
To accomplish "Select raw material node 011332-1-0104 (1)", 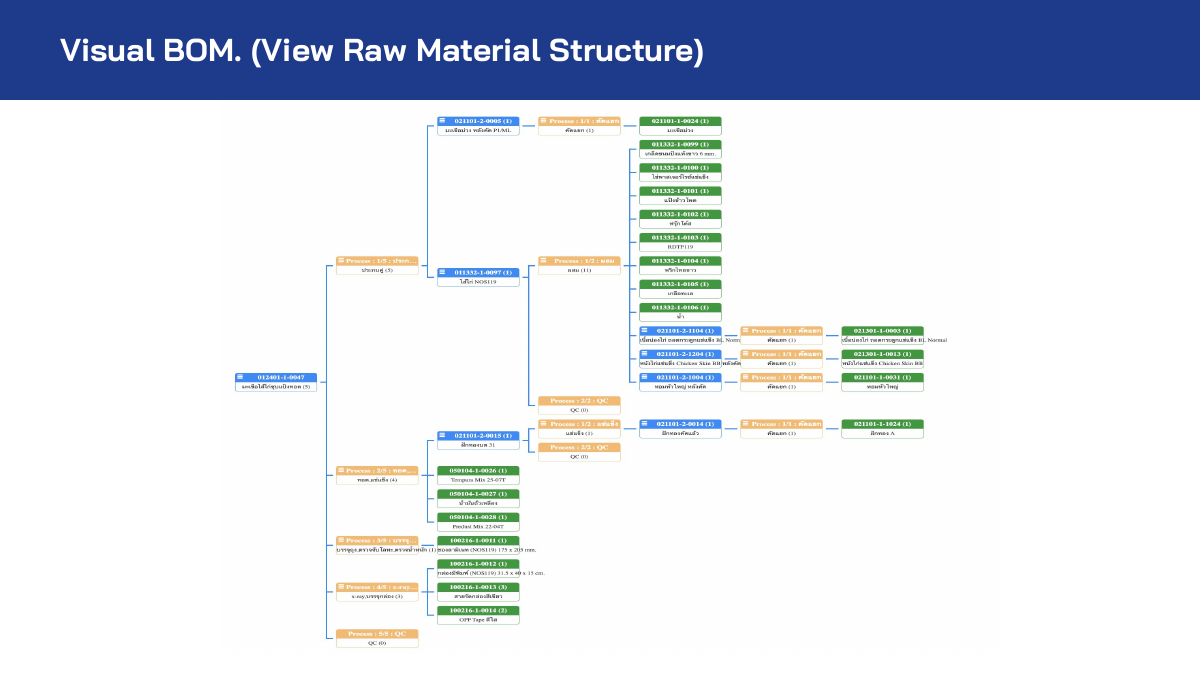I will click(x=680, y=265).
